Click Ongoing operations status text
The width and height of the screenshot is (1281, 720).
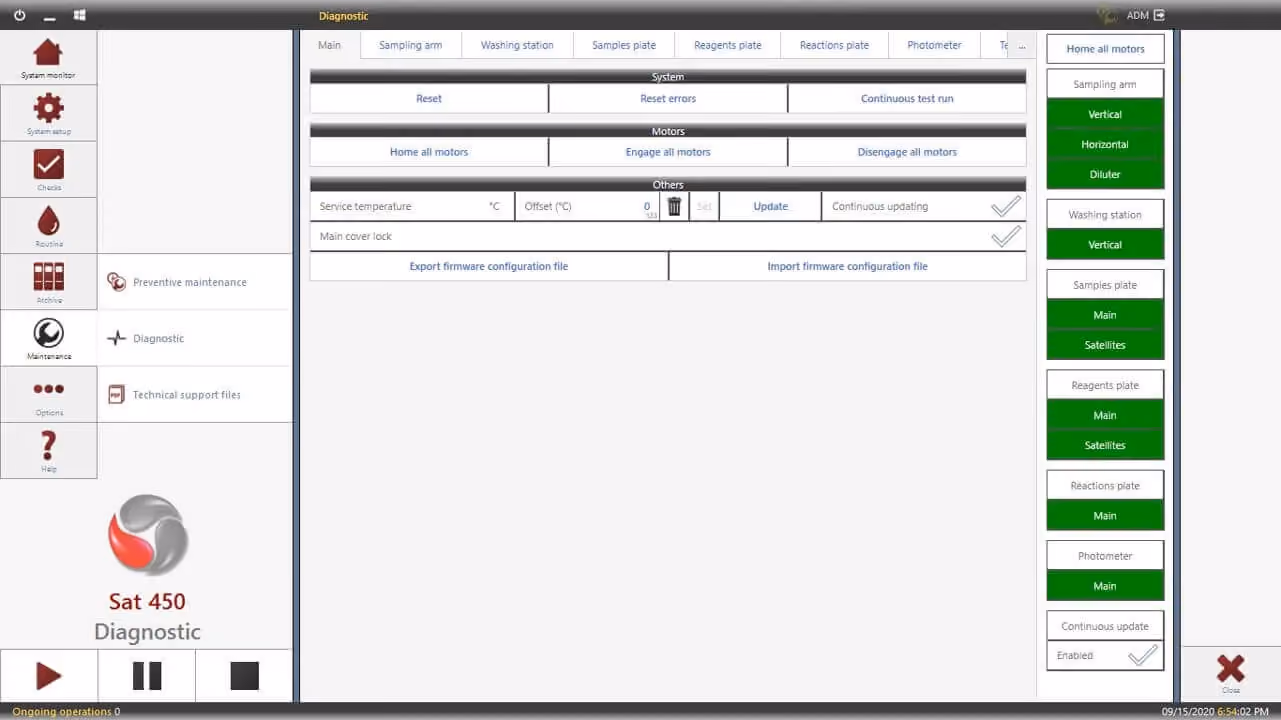click(x=66, y=712)
